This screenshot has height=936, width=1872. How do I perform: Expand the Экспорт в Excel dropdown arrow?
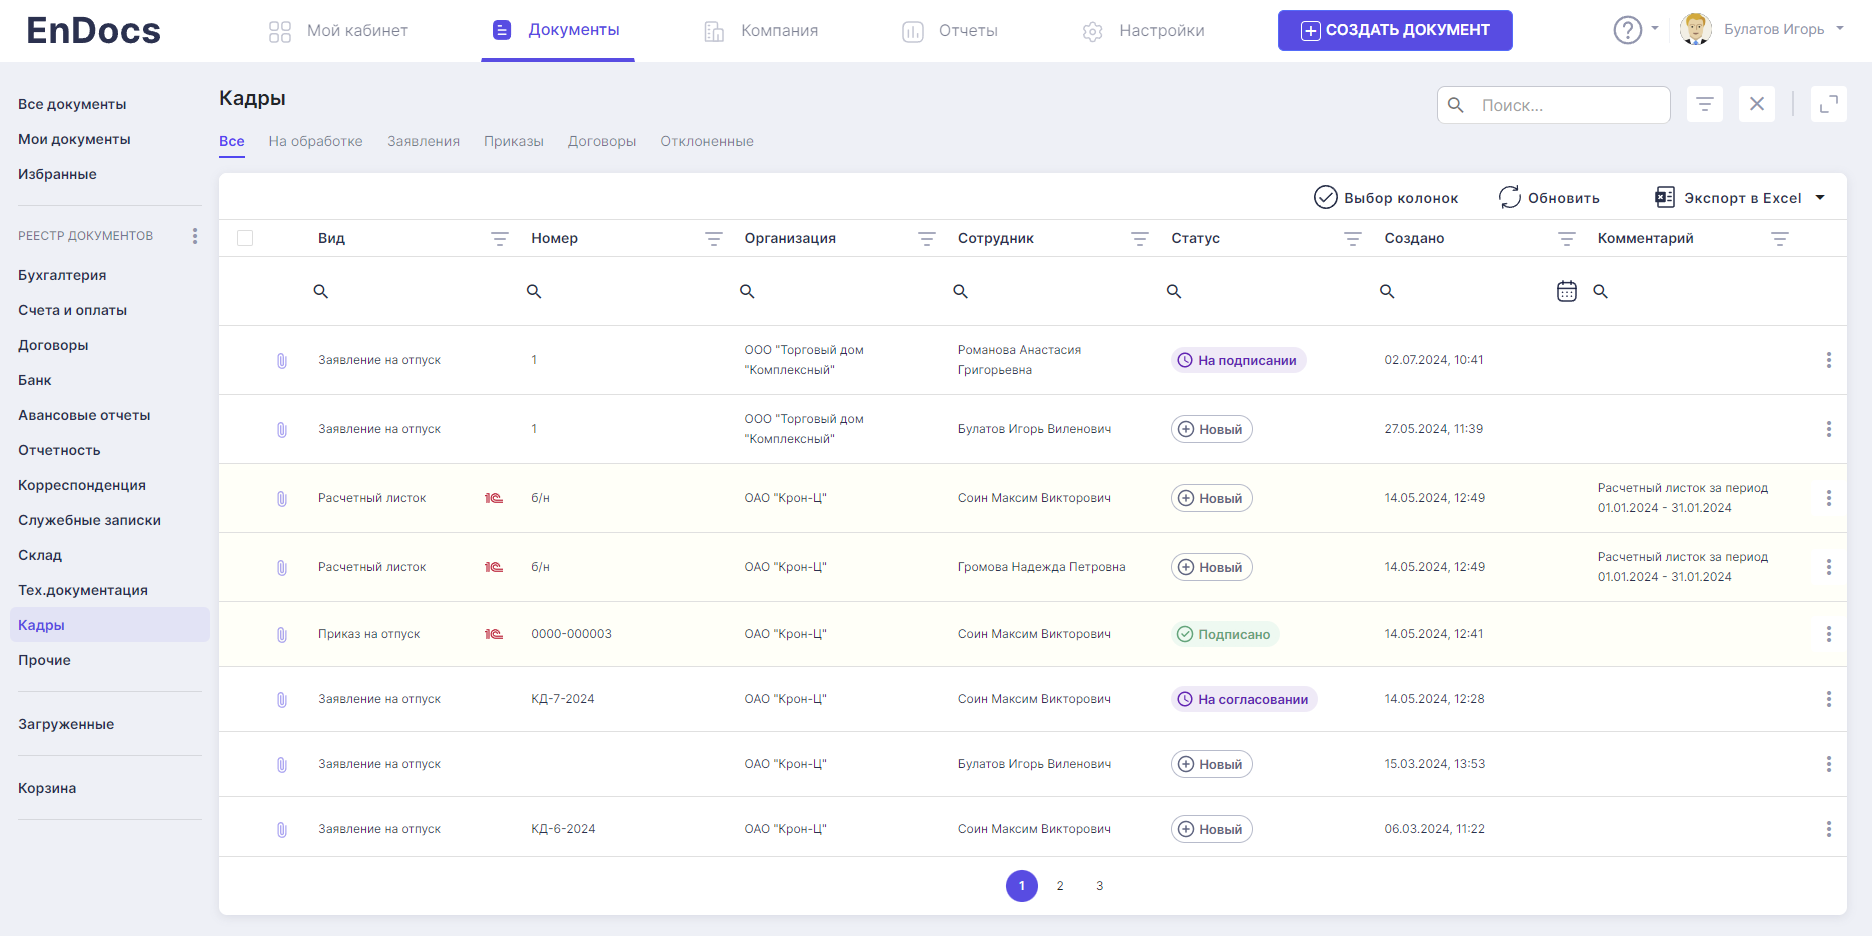(1820, 198)
